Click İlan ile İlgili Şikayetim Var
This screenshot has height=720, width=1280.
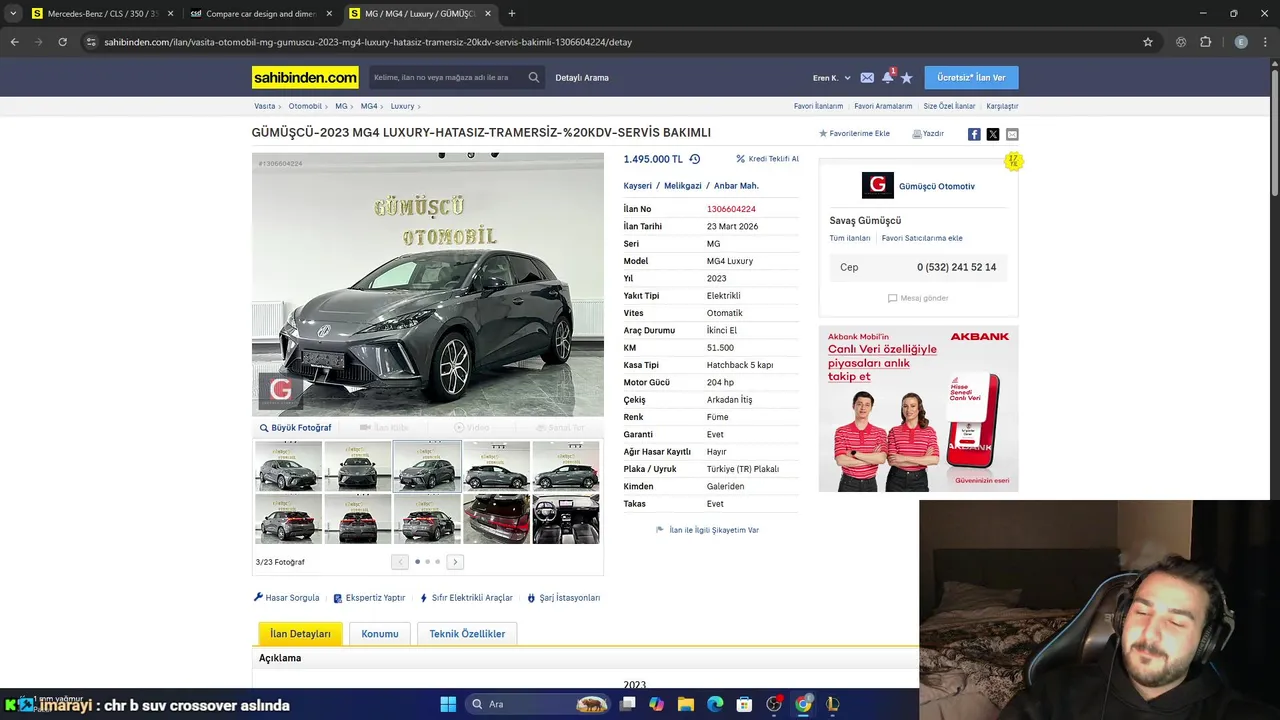click(x=708, y=530)
